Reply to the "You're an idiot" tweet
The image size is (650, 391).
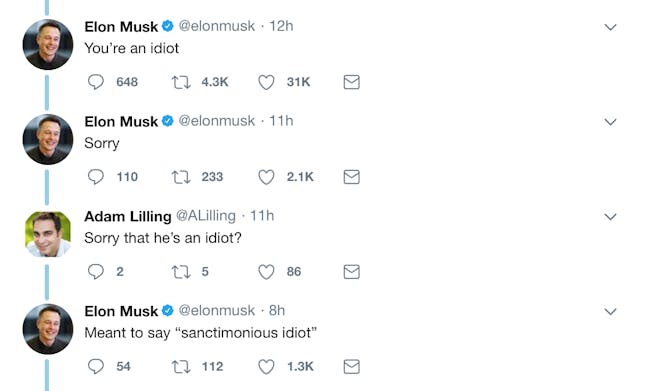coord(96,82)
